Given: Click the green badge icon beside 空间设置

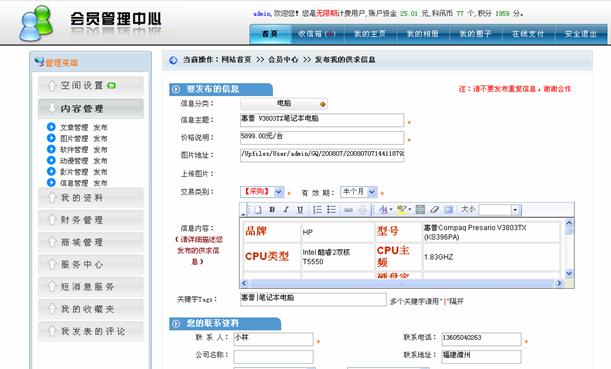Looking at the screenshot, I should coord(111,85).
